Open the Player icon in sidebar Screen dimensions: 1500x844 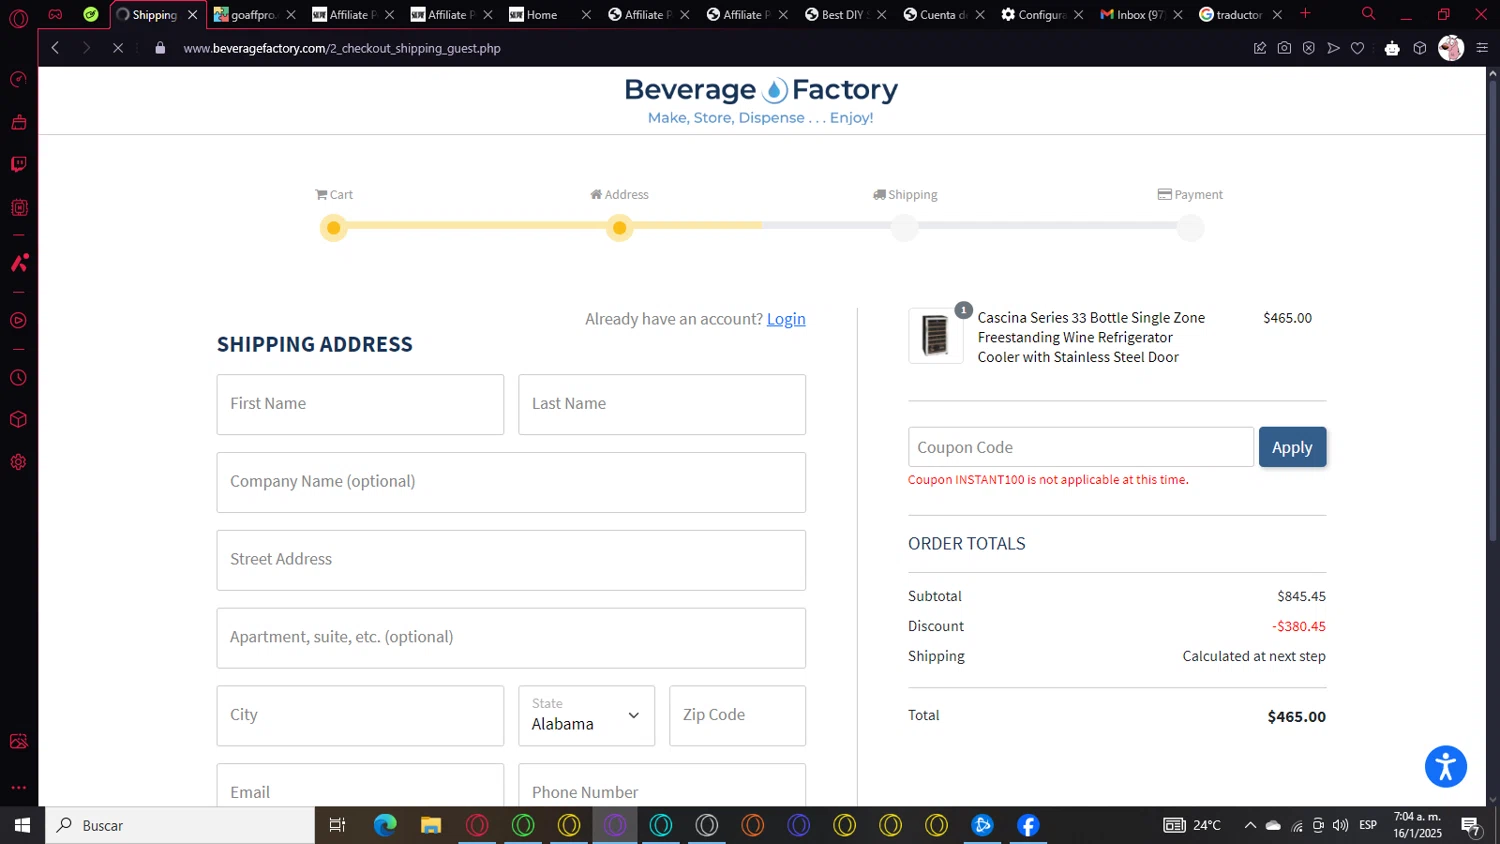[x=18, y=321]
